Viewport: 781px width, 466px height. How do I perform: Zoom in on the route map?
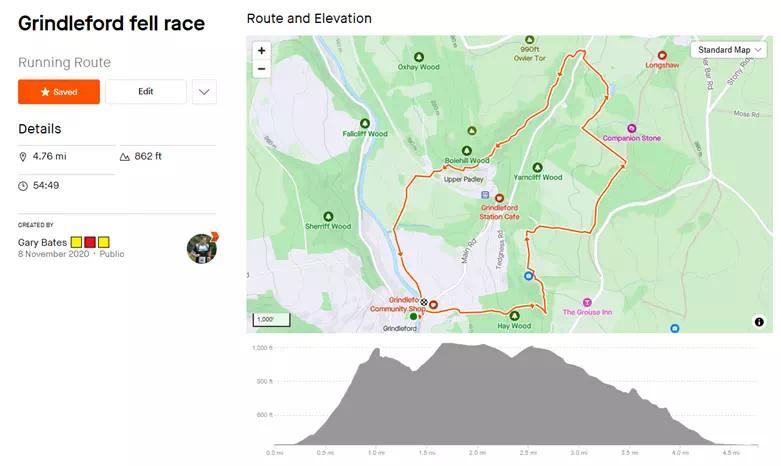click(x=262, y=50)
